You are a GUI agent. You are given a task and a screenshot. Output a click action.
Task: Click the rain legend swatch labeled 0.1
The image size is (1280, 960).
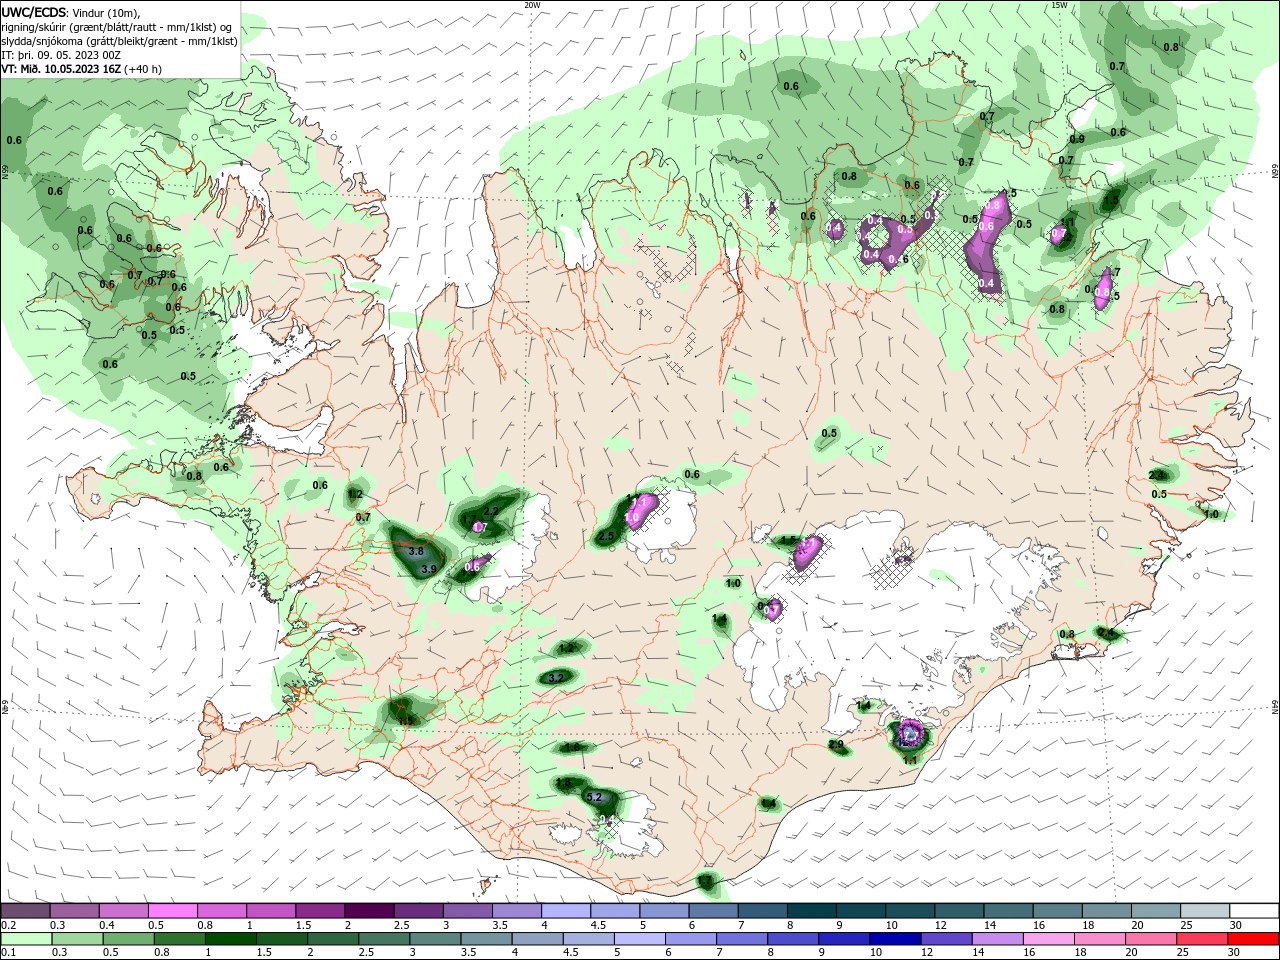(26, 939)
